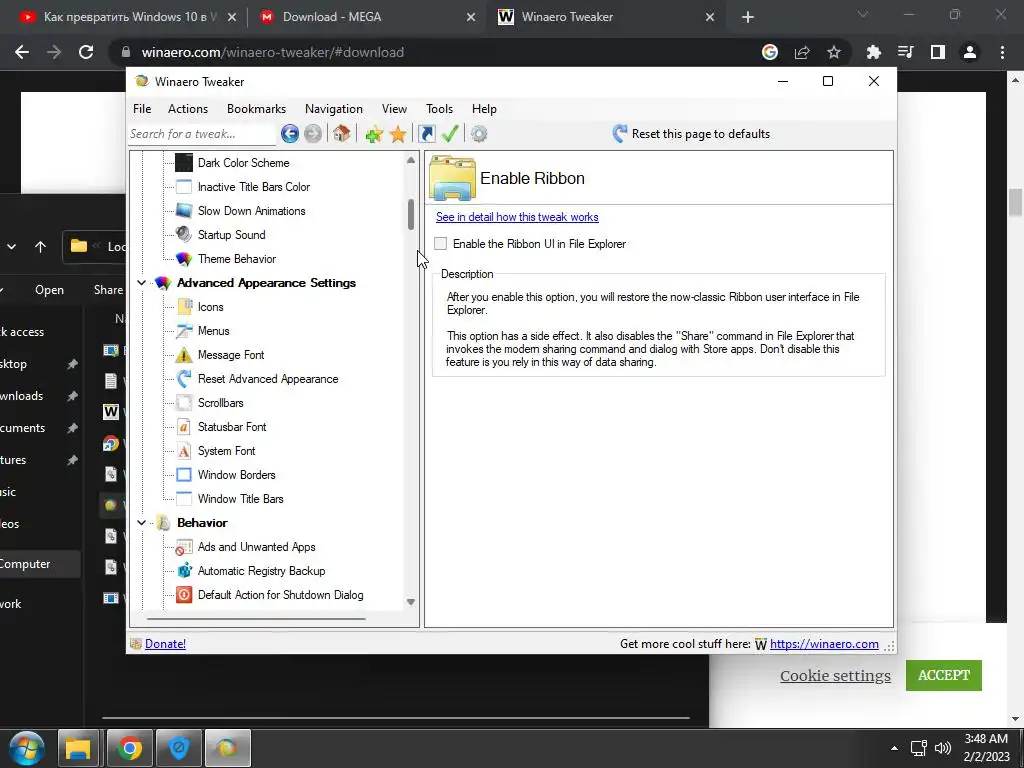Viewport: 1024px width, 768px height.
Task: Open the Bookmarks menu
Action: pos(256,109)
